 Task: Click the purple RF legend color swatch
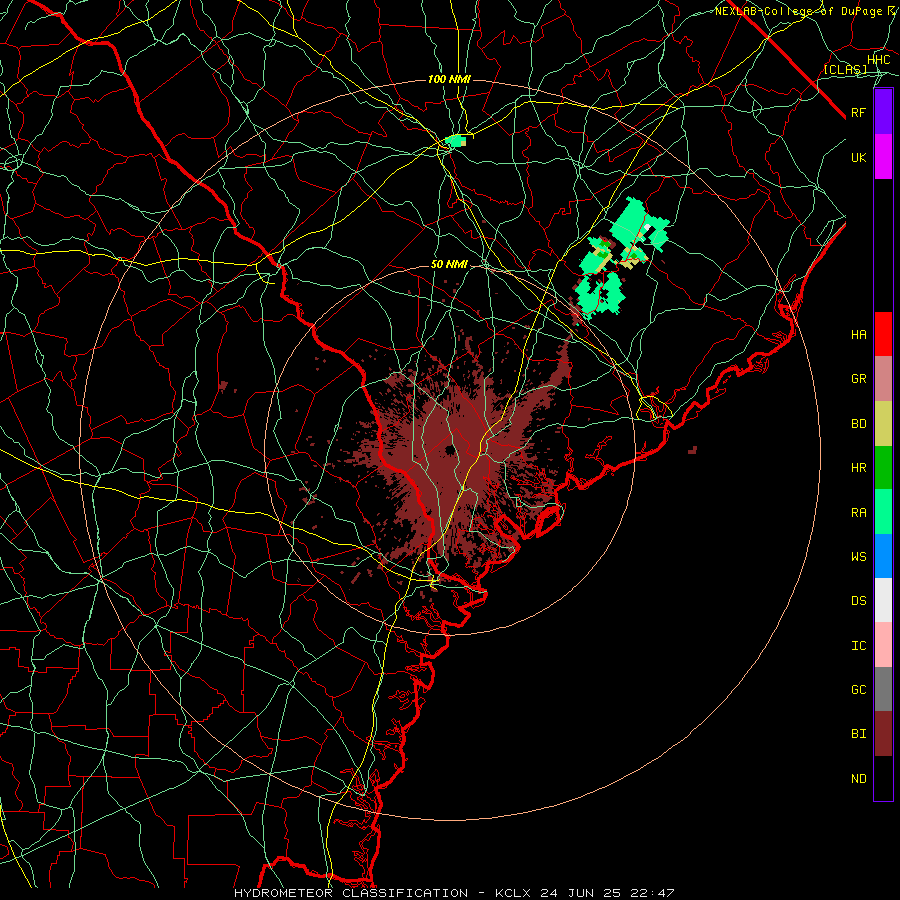point(883,112)
